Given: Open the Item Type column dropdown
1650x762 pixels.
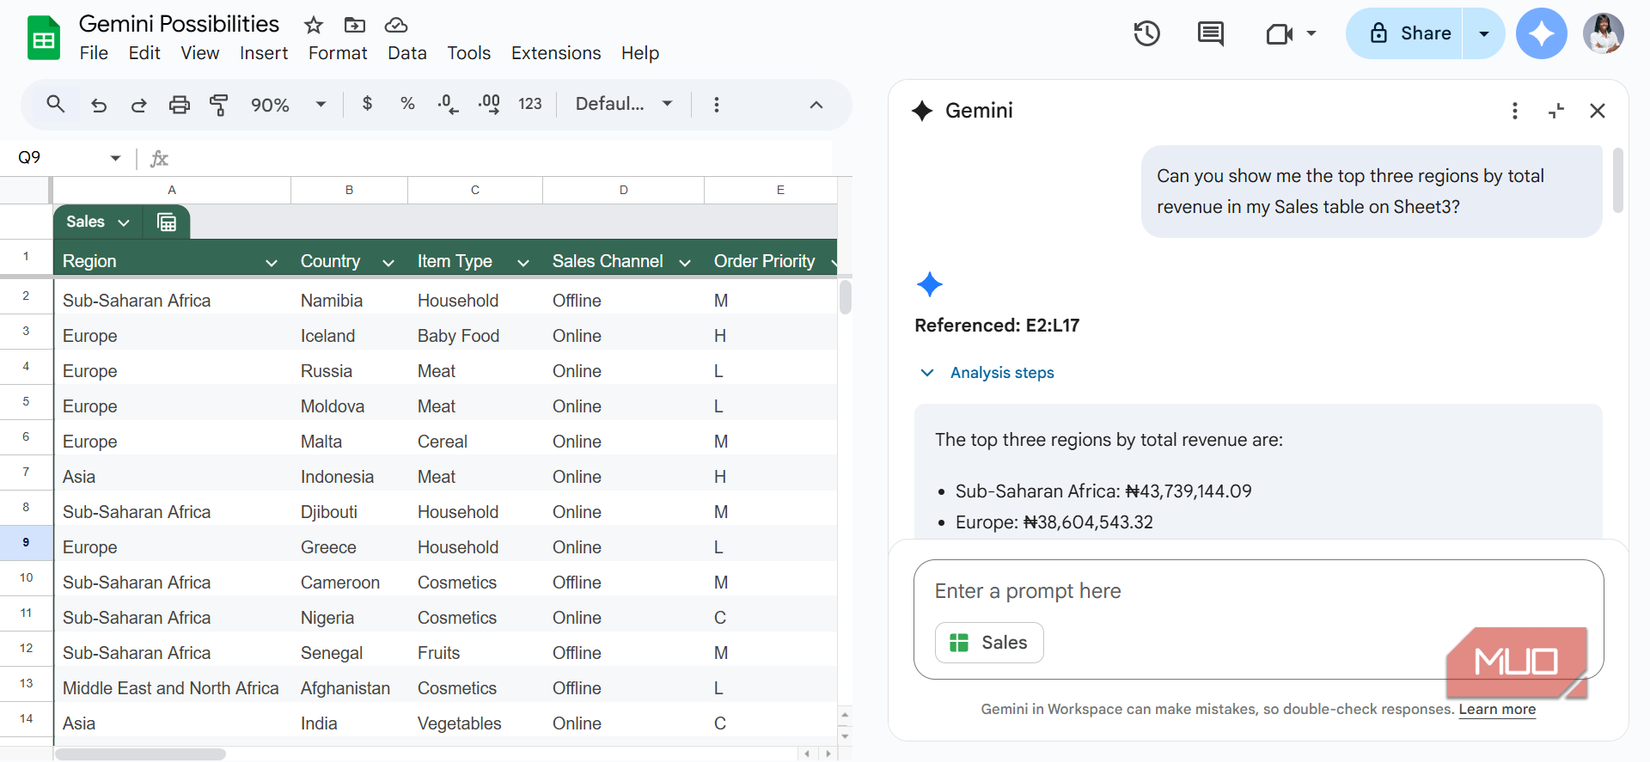Looking at the screenshot, I should point(523,262).
